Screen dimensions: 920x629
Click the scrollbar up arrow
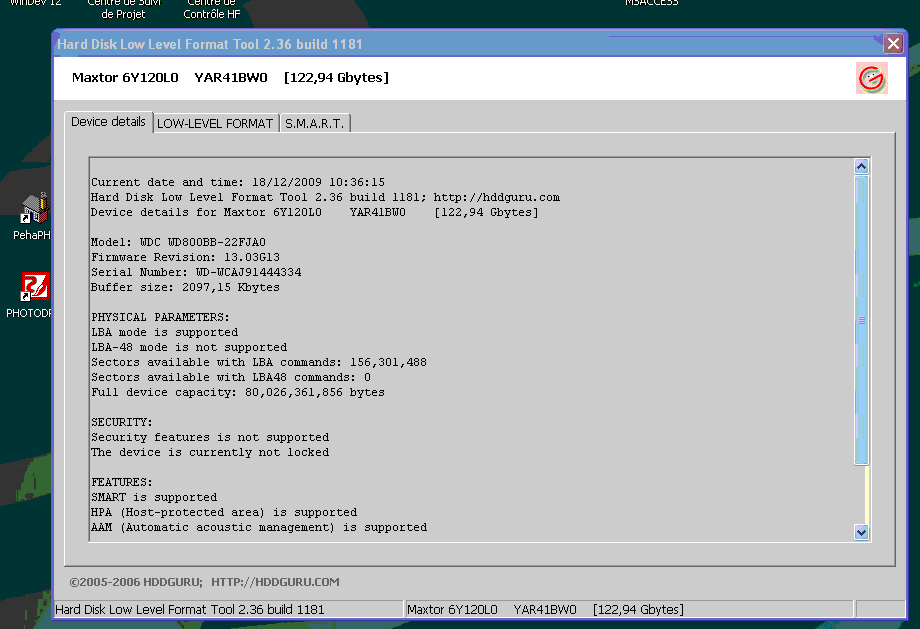point(861,167)
